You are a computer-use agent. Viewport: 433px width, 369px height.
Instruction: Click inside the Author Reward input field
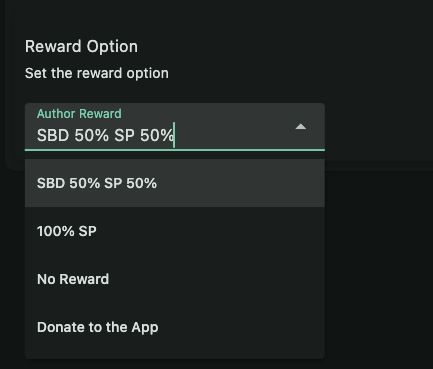pos(175,127)
